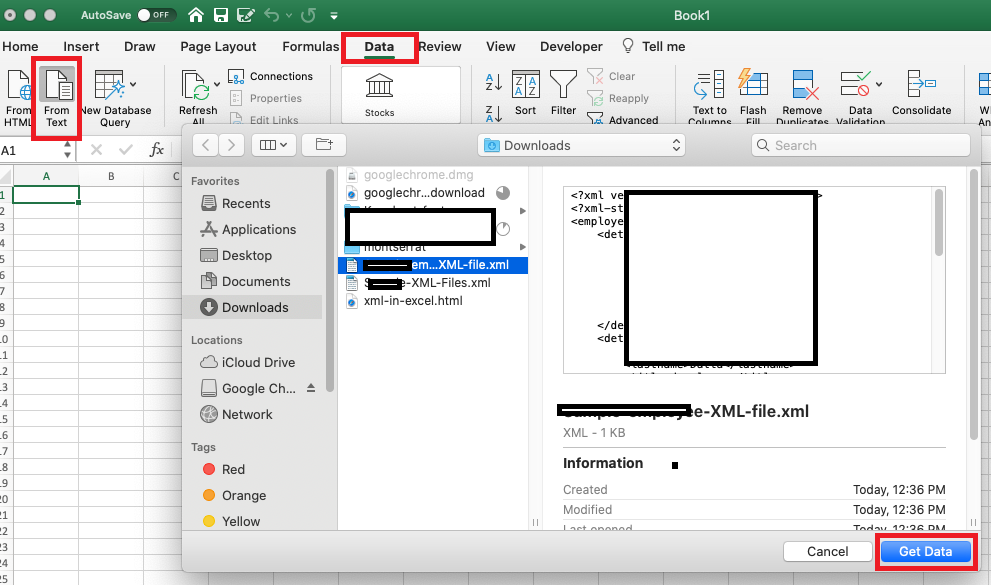Click the Refresh All icon
991x585 pixels.
[196, 85]
